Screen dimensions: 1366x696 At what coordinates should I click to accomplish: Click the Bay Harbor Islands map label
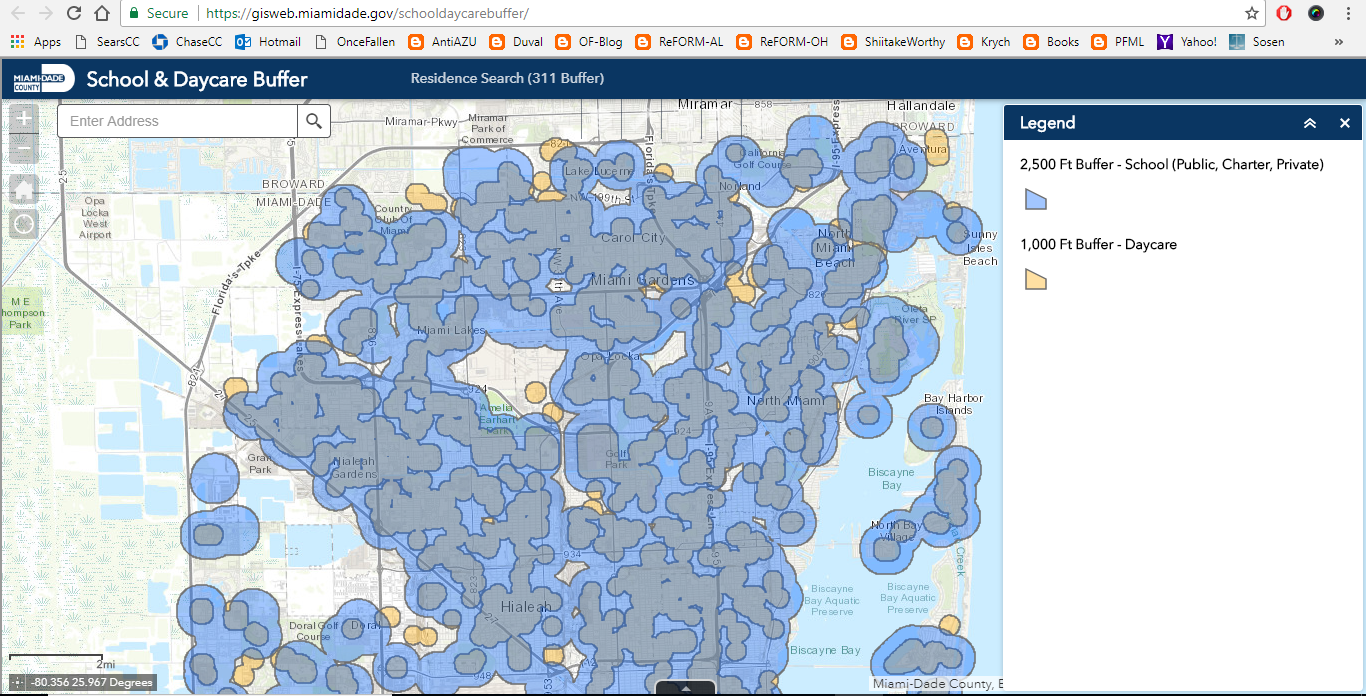pyautogui.click(x=953, y=404)
